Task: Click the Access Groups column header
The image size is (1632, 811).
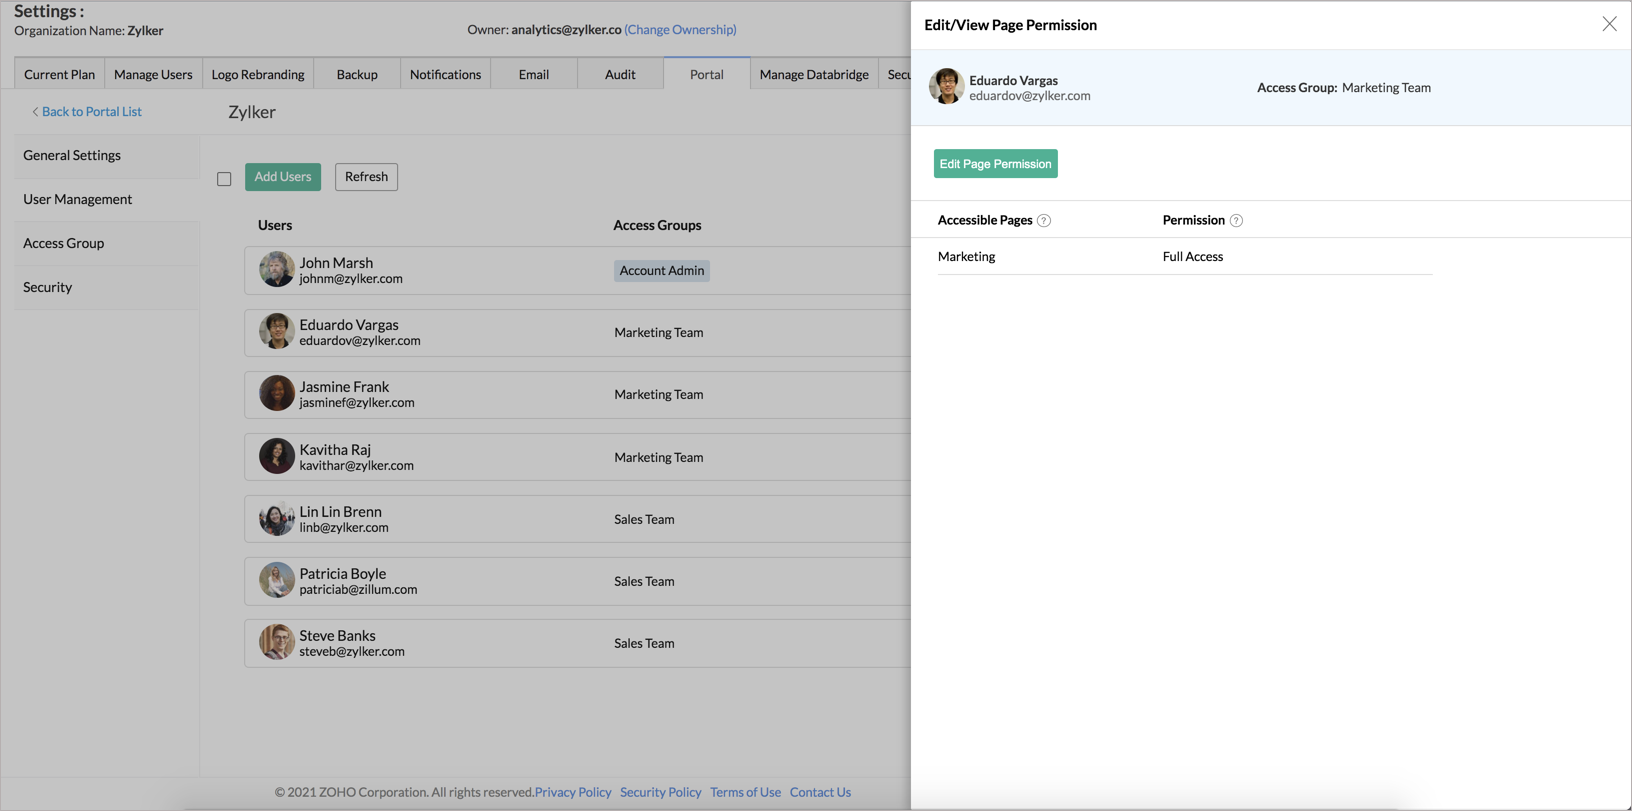Action: [x=657, y=226]
